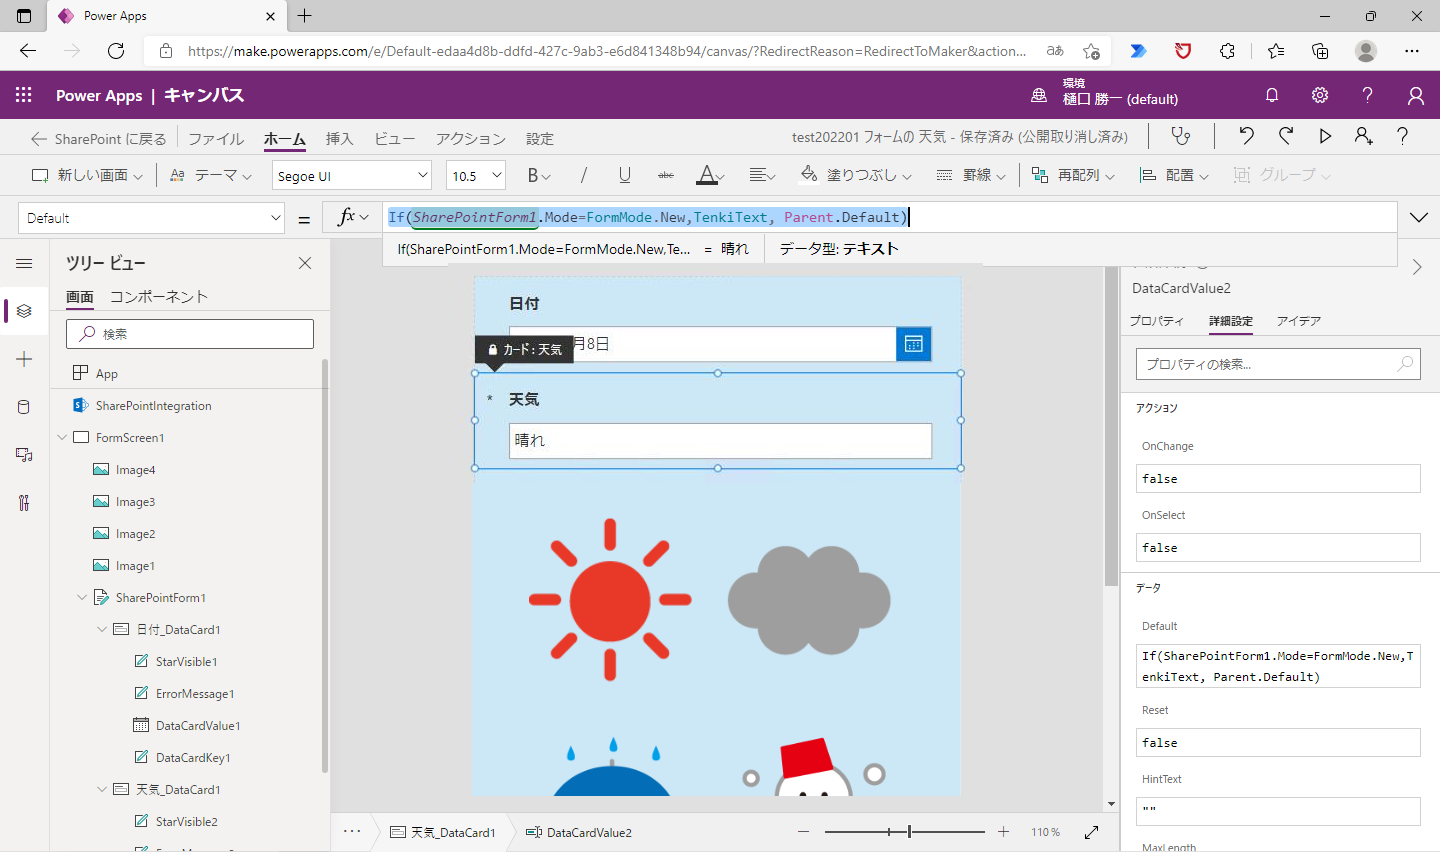1440x852 pixels.
Task: Open the Border dropdown
Action: pyautogui.click(x=971, y=175)
